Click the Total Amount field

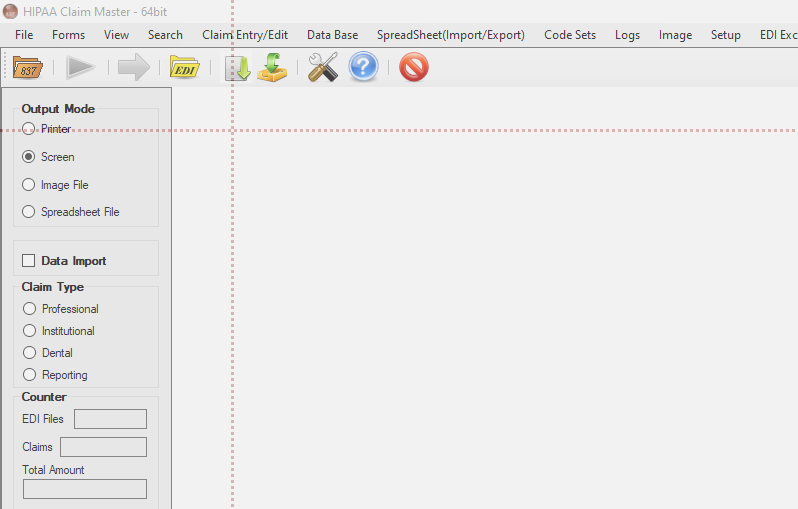pyautogui.click(x=85, y=489)
